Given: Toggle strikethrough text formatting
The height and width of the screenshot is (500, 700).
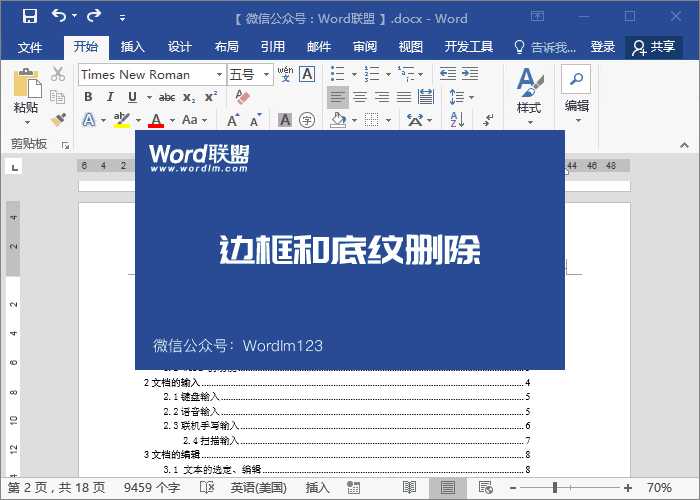Looking at the screenshot, I should (x=167, y=97).
